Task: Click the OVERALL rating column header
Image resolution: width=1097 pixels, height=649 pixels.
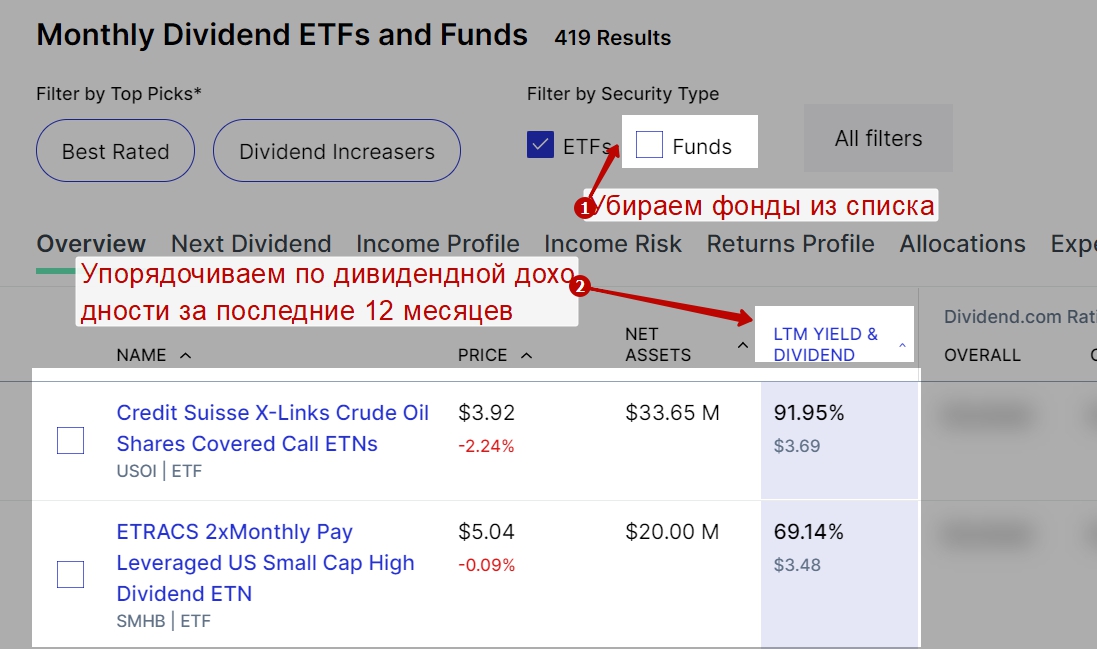Action: pyautogui.click(x=982, y=355)
